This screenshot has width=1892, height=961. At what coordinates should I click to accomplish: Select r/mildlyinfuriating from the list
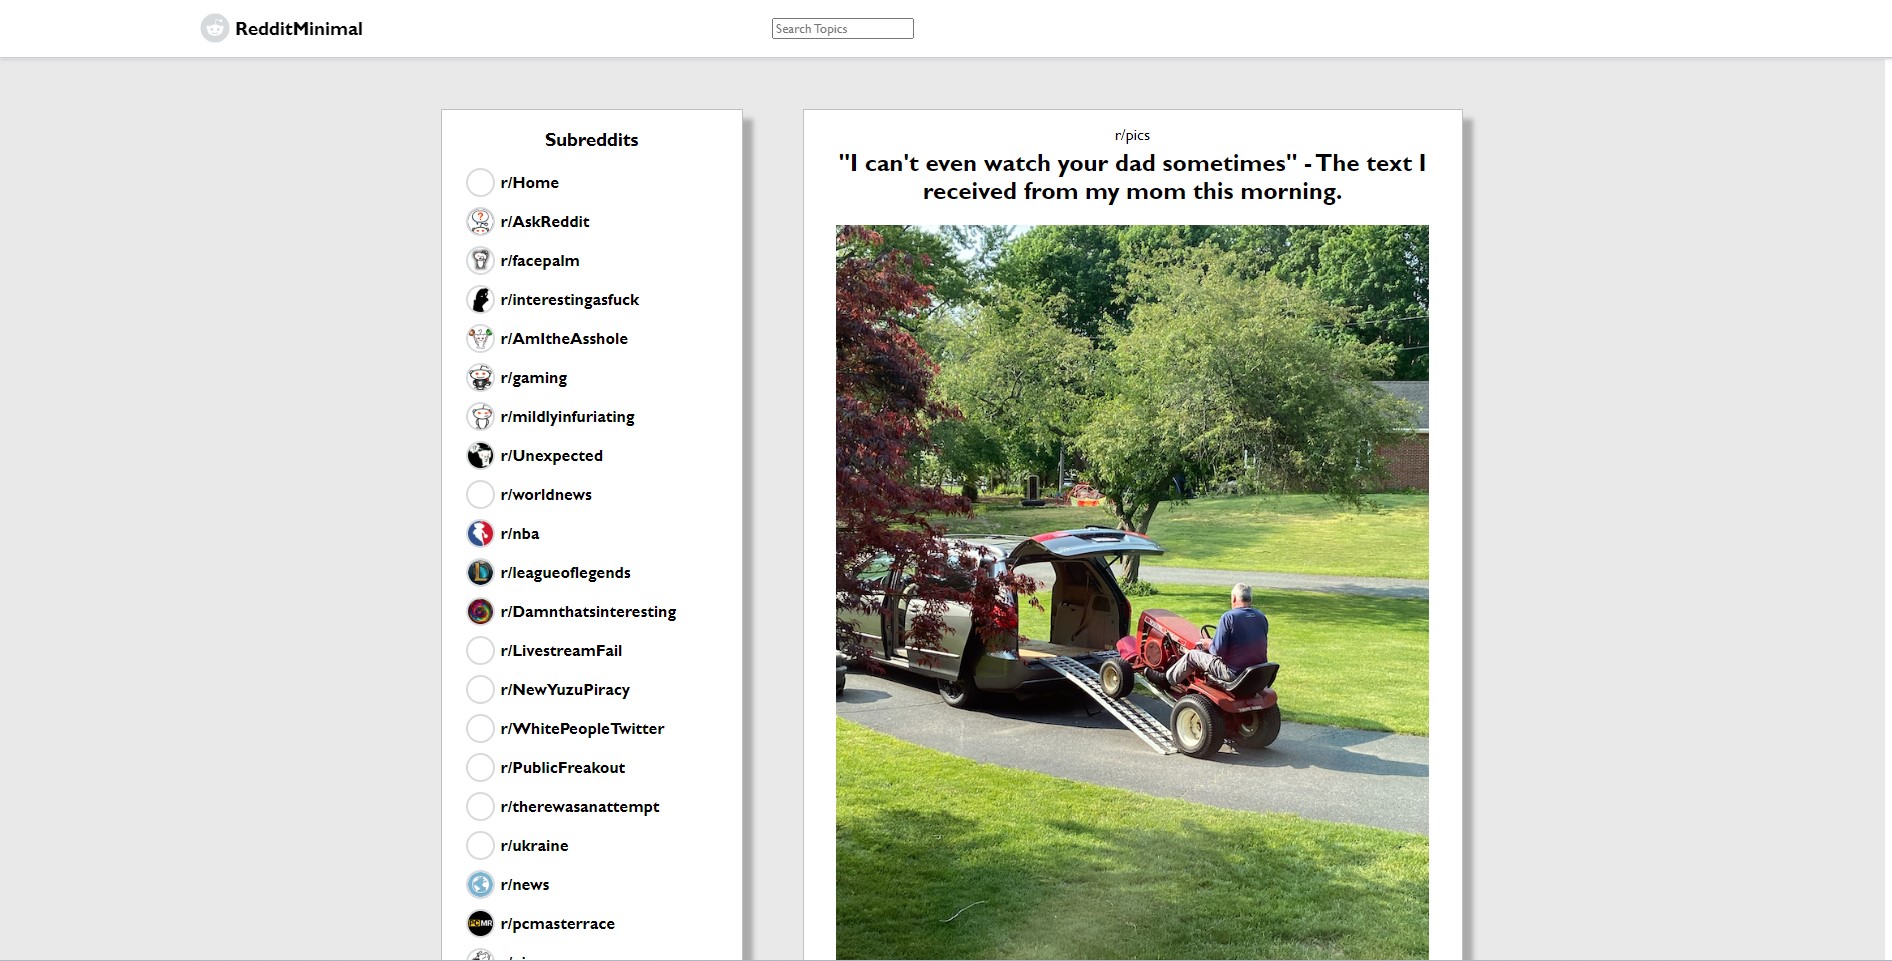(x=567, y=417)
